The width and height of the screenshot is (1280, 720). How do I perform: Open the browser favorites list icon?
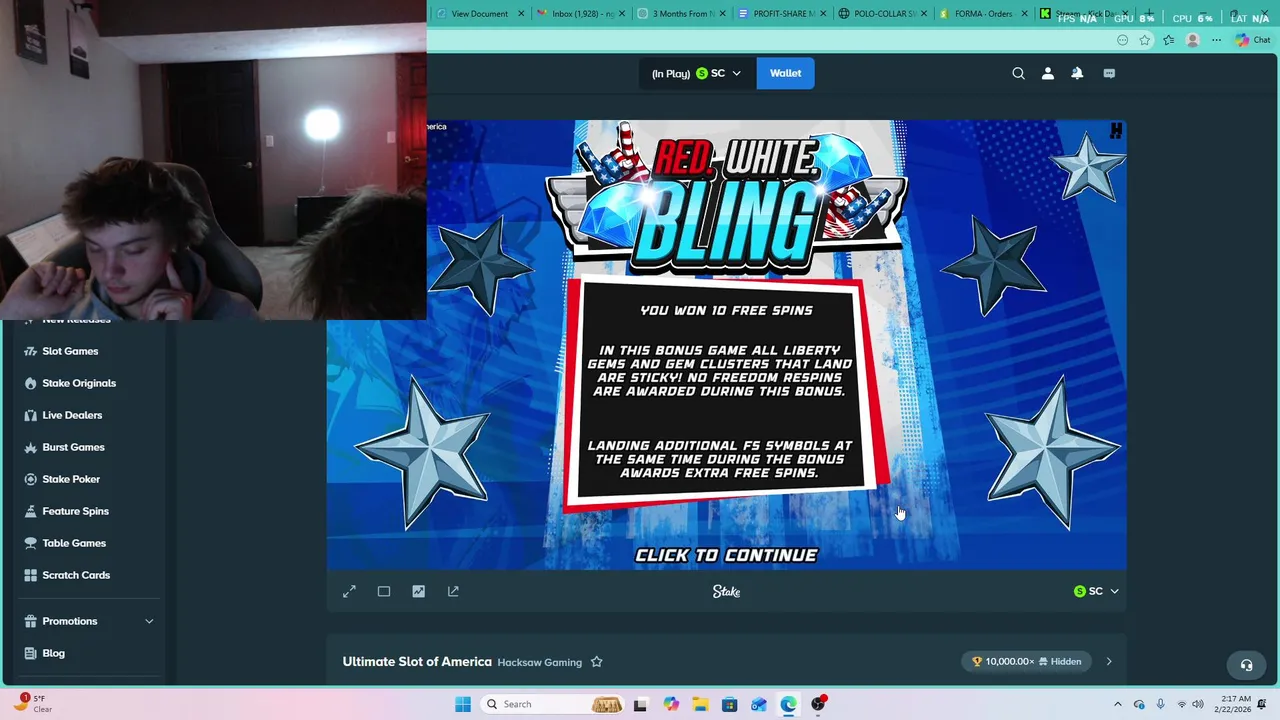[x=1168, y=40]
